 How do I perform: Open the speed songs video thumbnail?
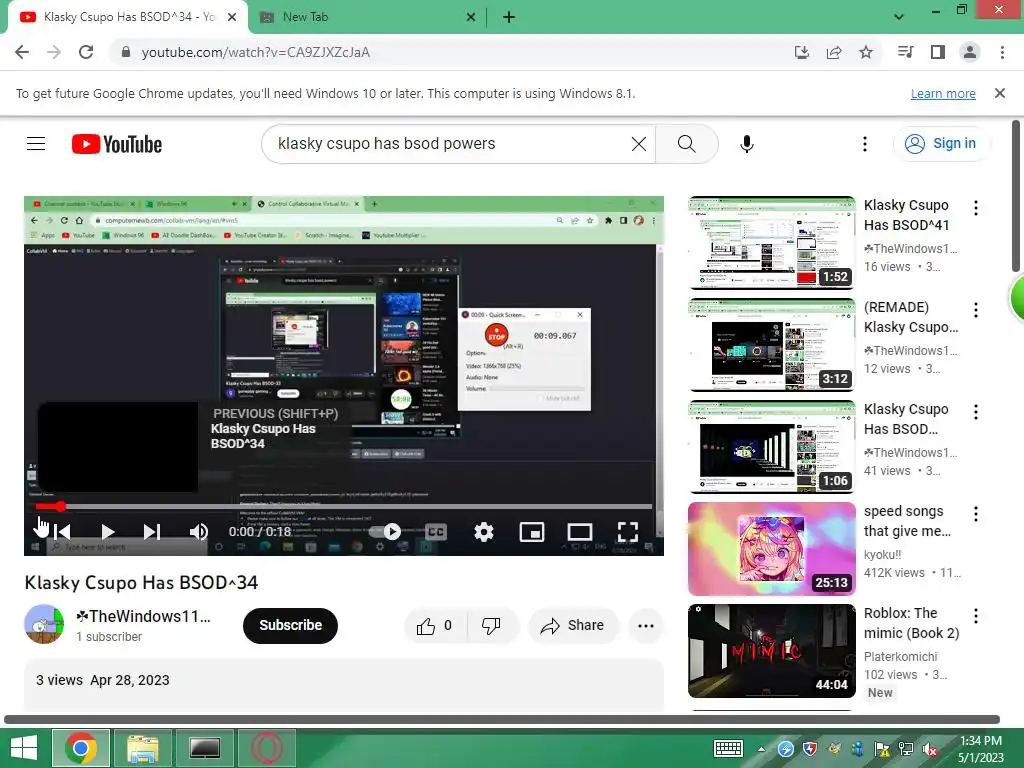point(772,549)
